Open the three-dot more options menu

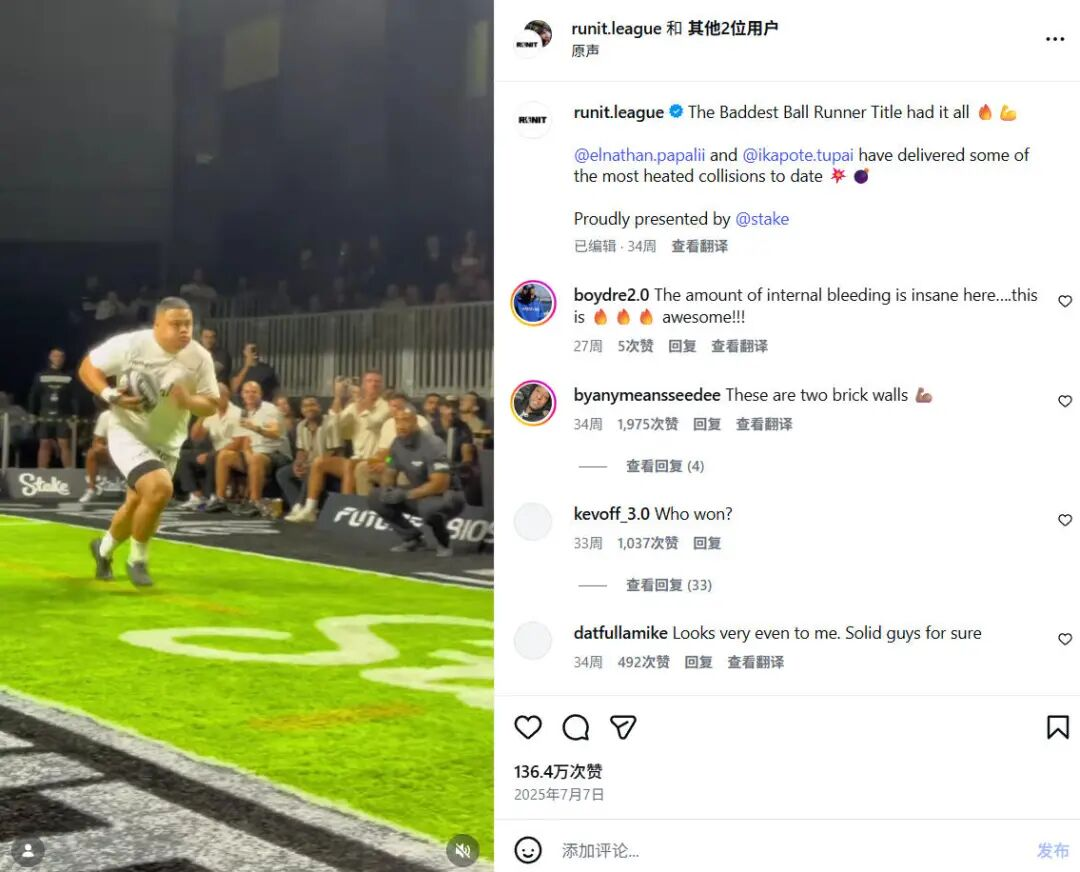click(1055, 39)
